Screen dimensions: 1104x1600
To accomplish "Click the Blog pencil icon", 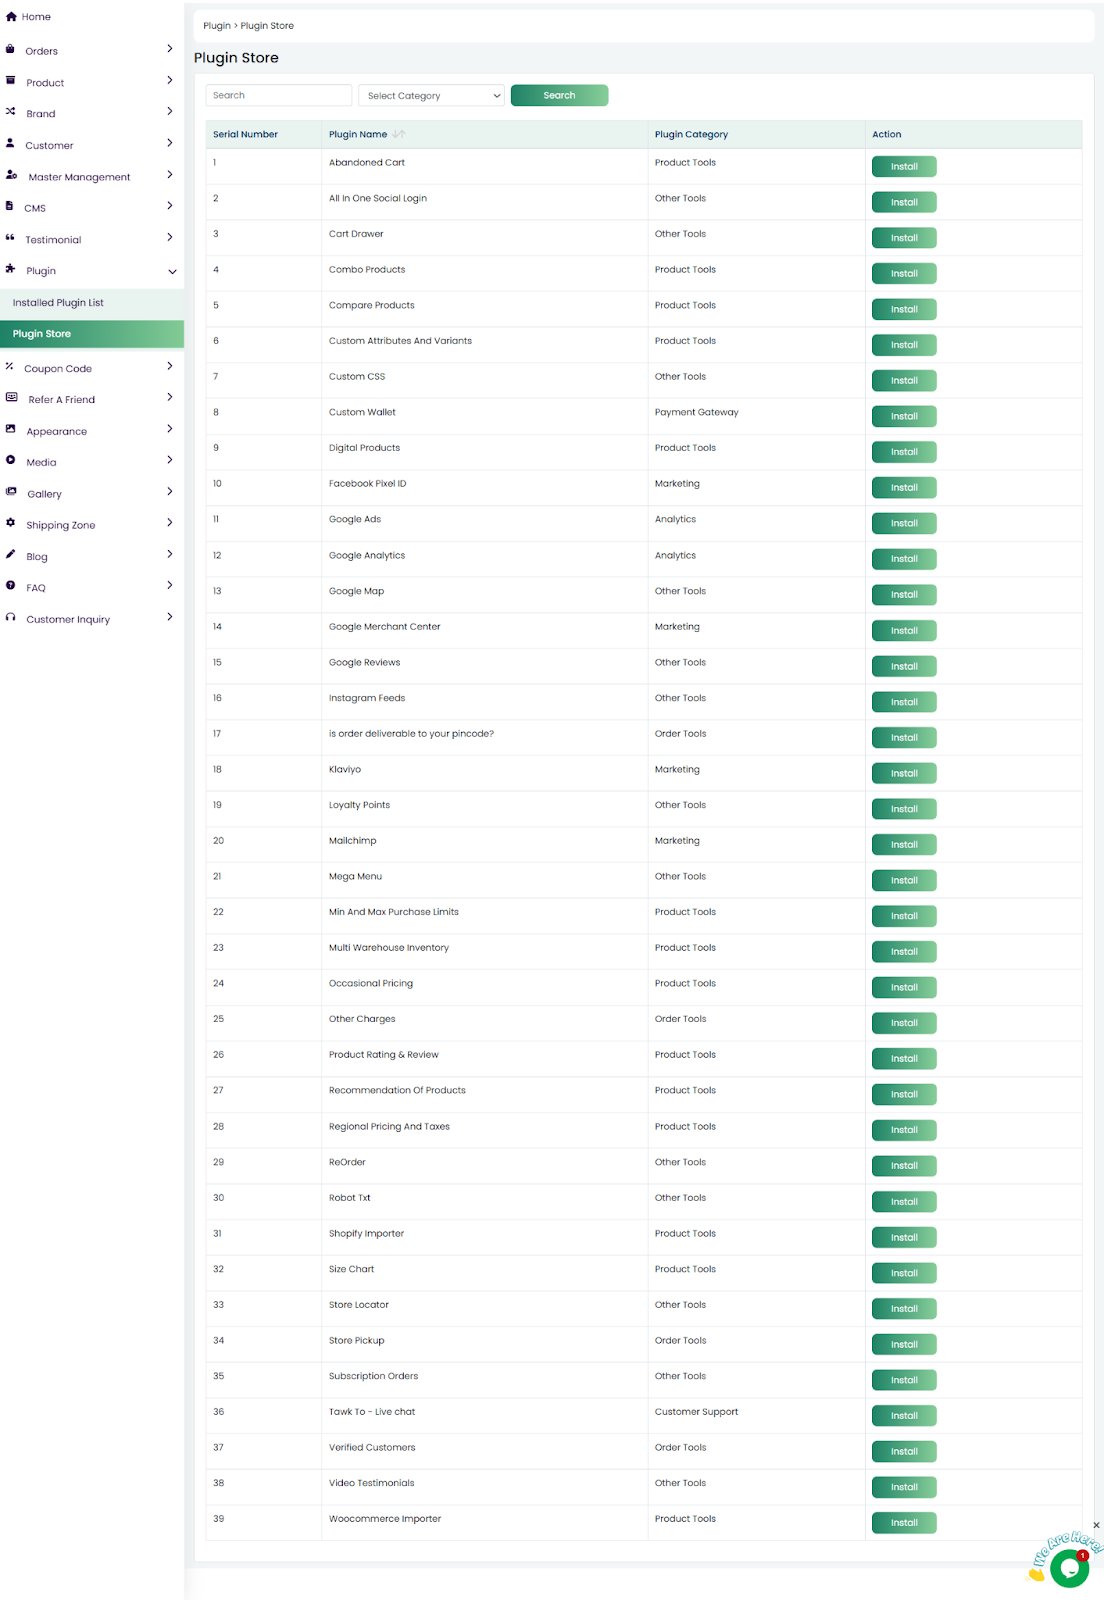I will click(10, 555).
